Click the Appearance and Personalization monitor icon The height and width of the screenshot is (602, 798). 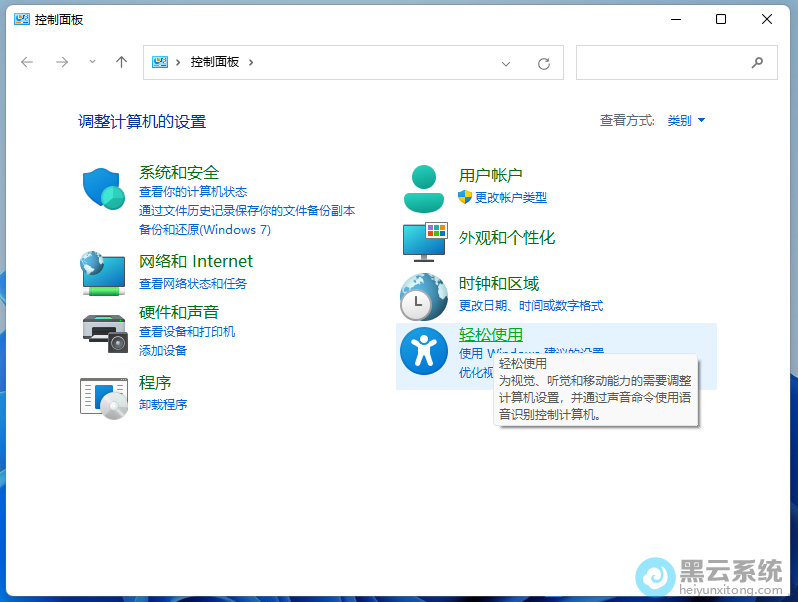(x=423, y=241)
